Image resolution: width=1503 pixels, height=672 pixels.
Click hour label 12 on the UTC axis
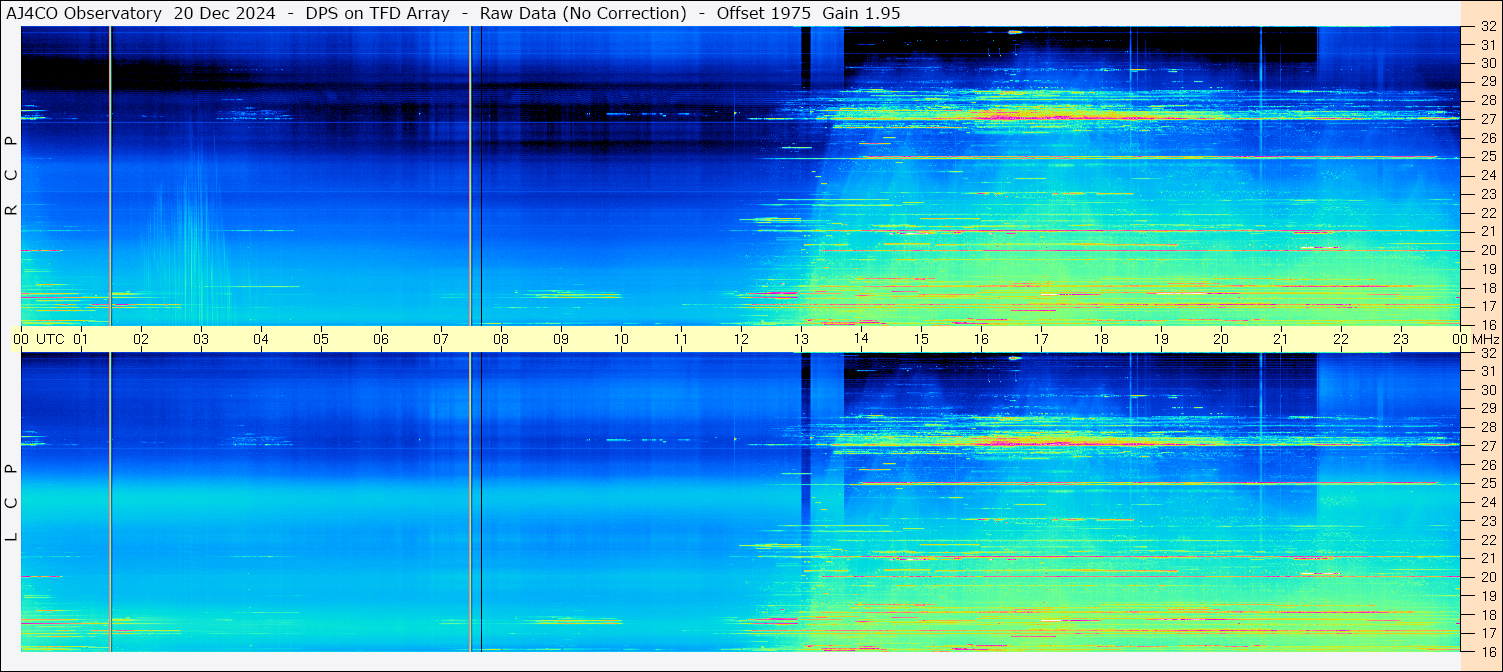pyautogui.click(x=741, y=339)
